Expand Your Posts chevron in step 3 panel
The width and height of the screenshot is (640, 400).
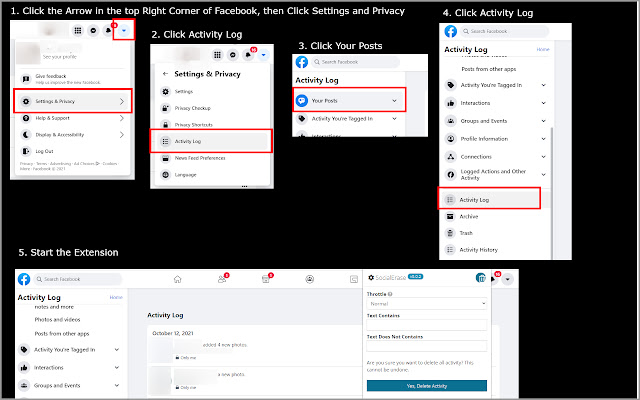(x=394, y=101)
